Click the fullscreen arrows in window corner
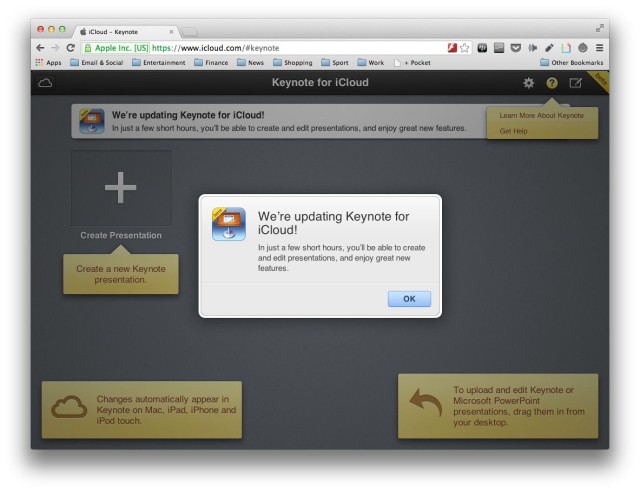Viewport: 640px width, 492px height. coord(600,28)
